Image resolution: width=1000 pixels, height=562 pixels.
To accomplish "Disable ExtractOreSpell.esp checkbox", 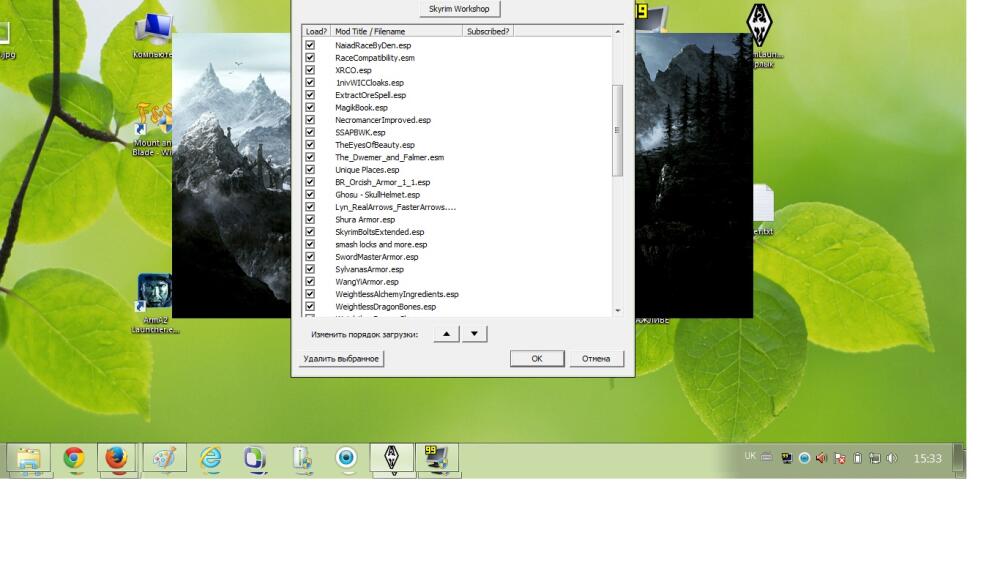I will (x=310, y=95).
